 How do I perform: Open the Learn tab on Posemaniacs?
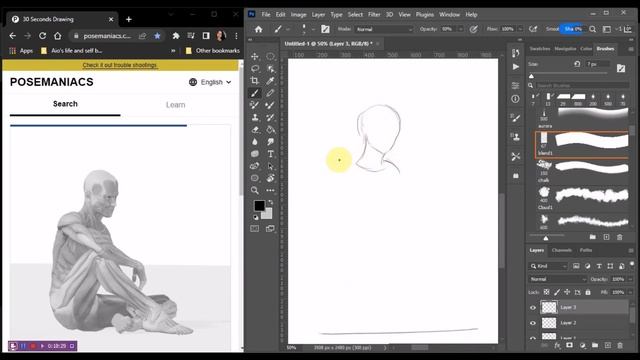coord(176,105)
